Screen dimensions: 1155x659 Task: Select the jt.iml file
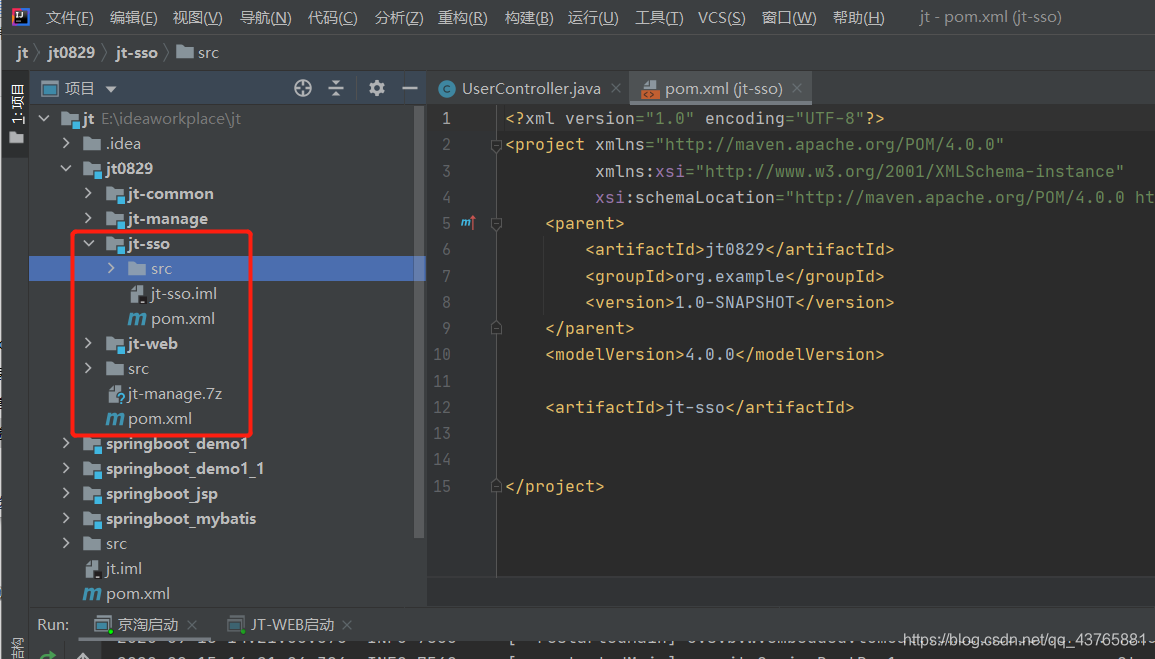[x=113, y=569]
